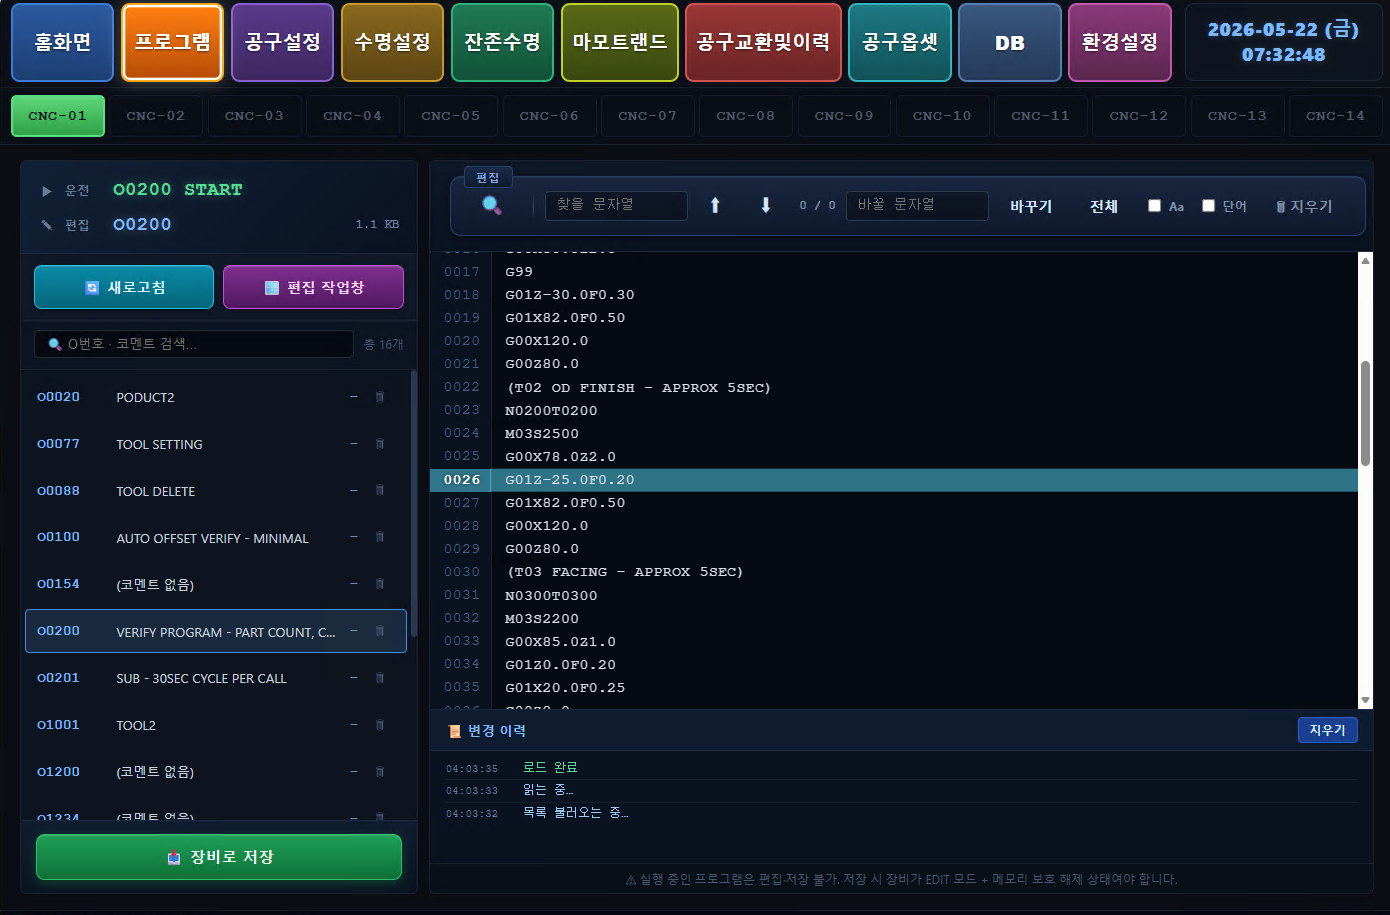Open the 공구교환및이력 menu

[x=763, y=42]
